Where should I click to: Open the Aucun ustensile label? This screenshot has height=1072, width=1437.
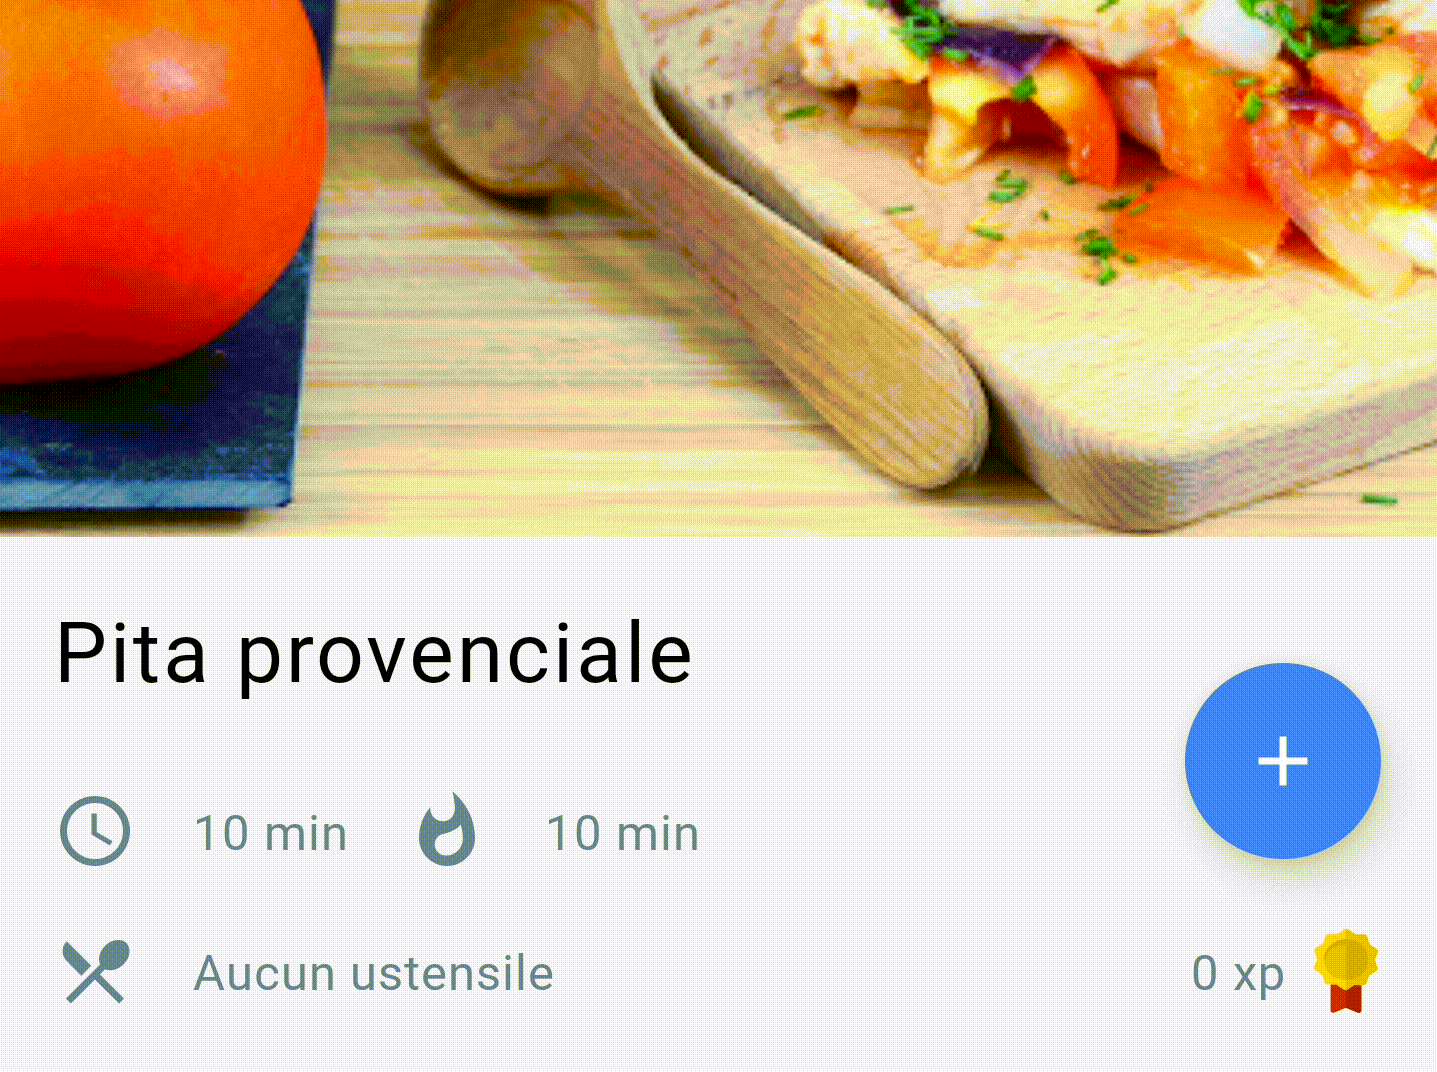point(373,973)
